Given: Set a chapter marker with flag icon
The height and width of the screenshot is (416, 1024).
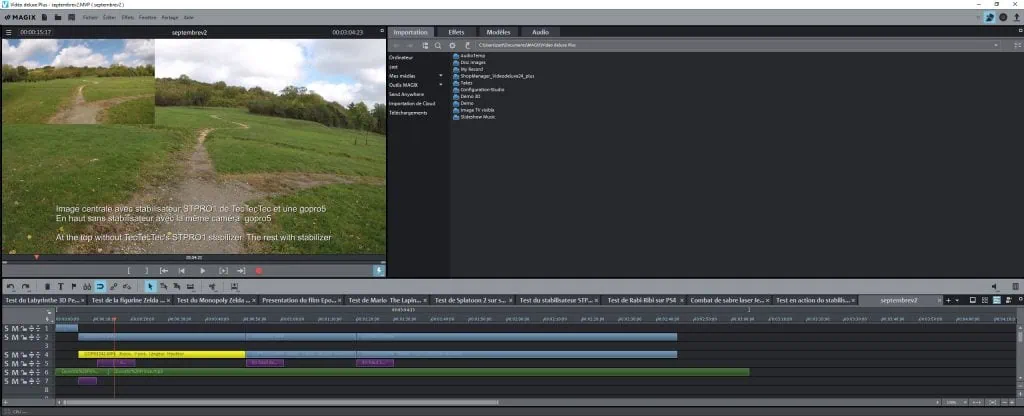Looking at the screenshot, I should coord(74,287).
